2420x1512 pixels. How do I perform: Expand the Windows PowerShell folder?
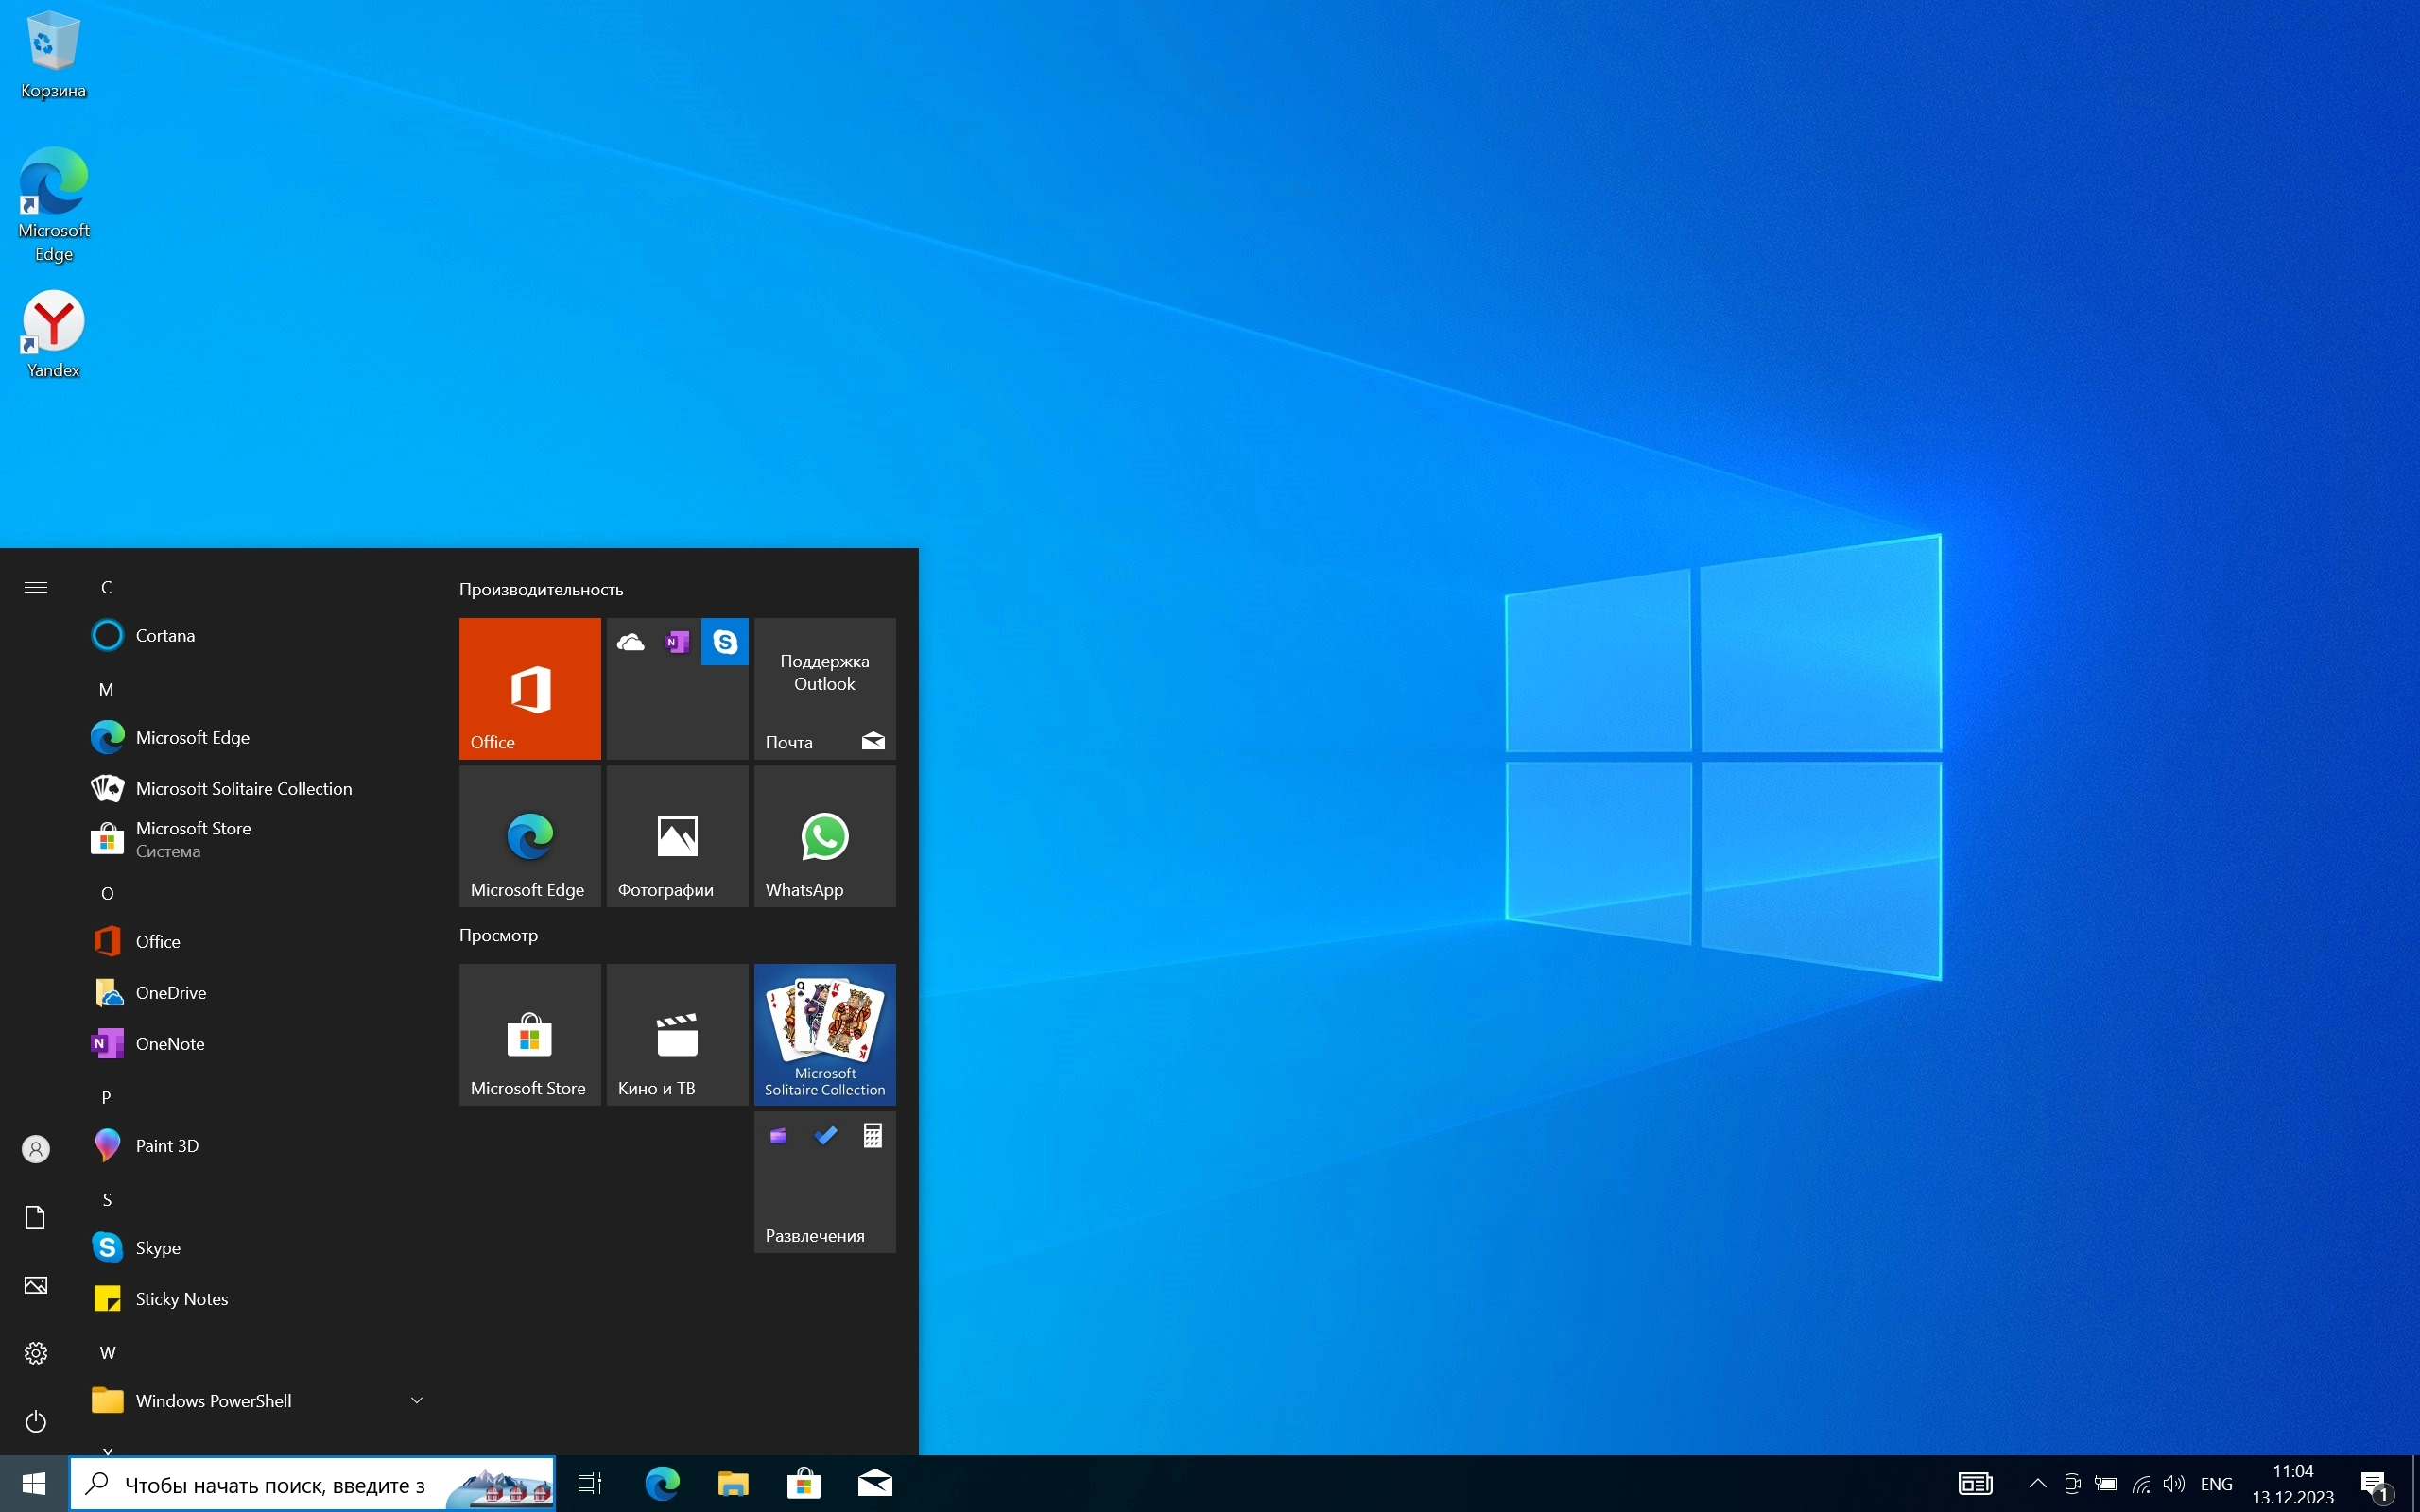click(416, 1401)
